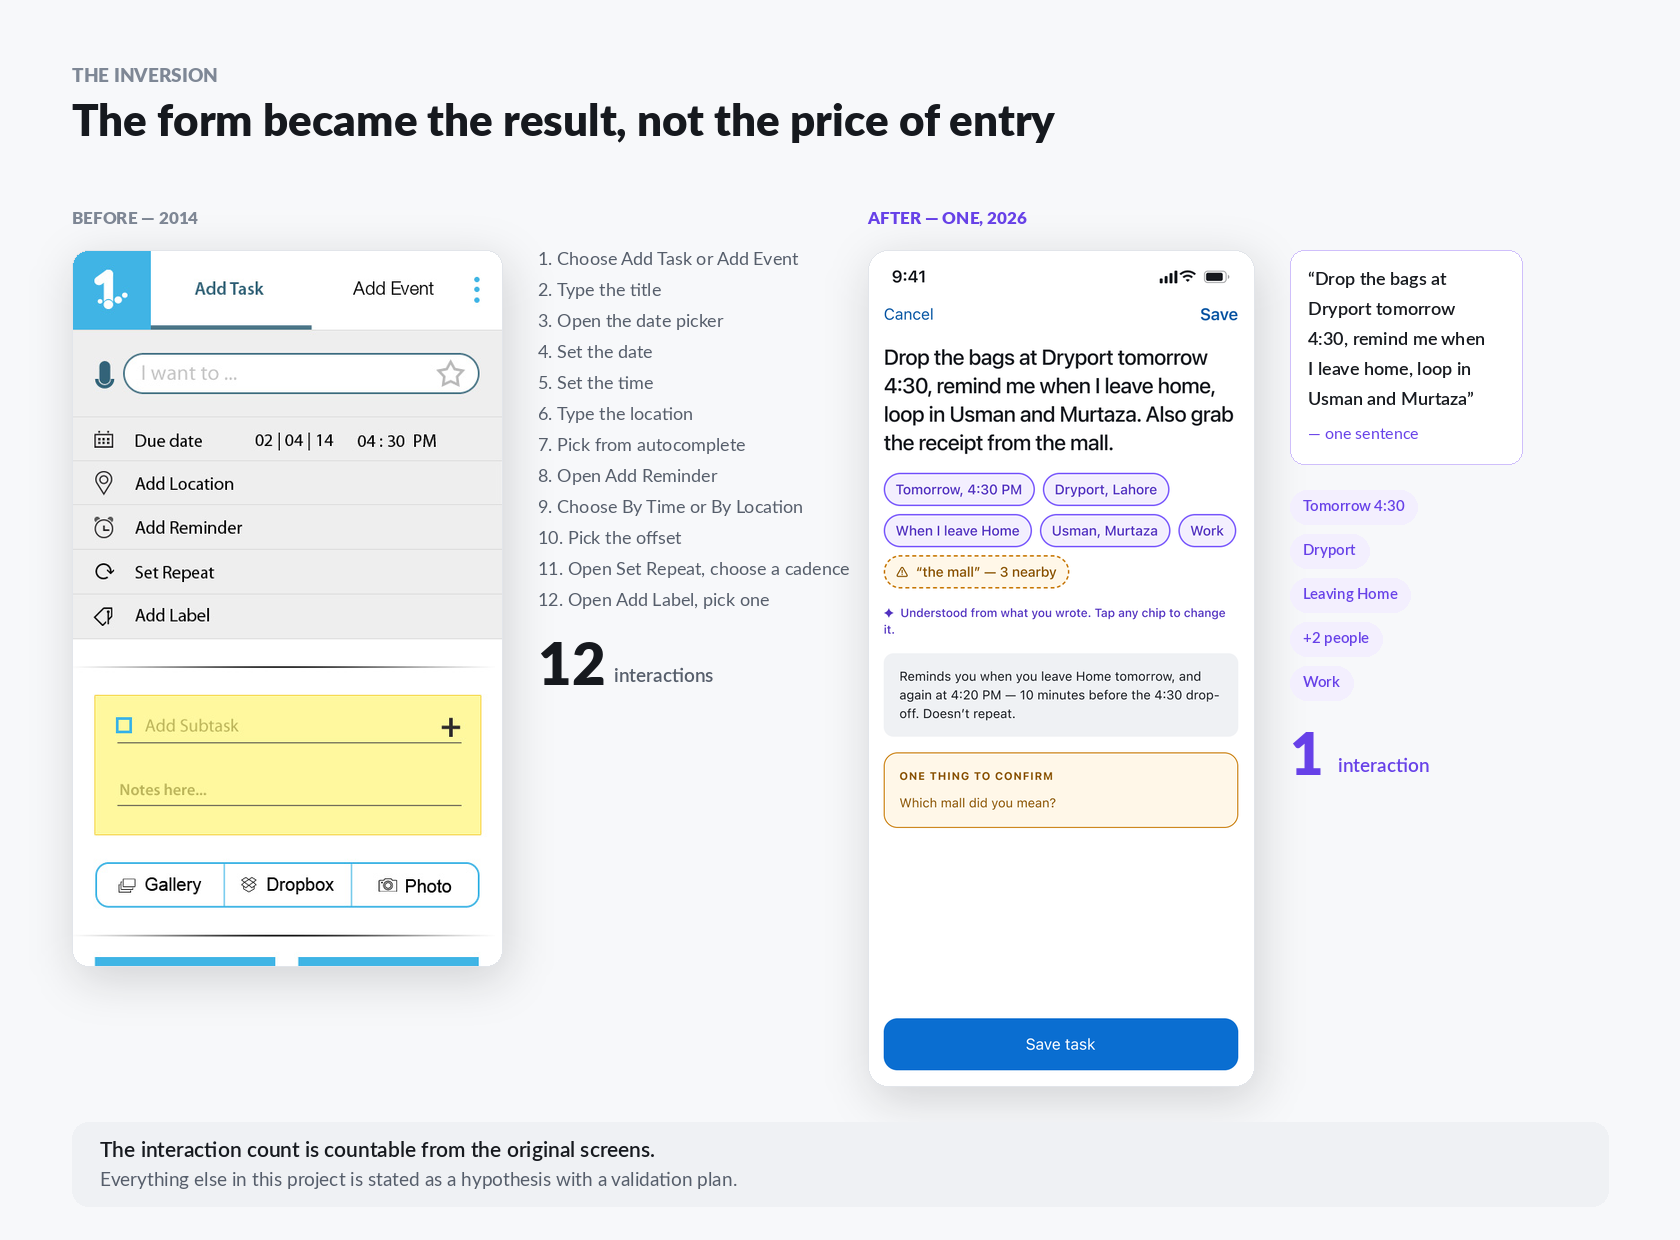
Task: Select the Add Task tab
Action: pos(229,289)
